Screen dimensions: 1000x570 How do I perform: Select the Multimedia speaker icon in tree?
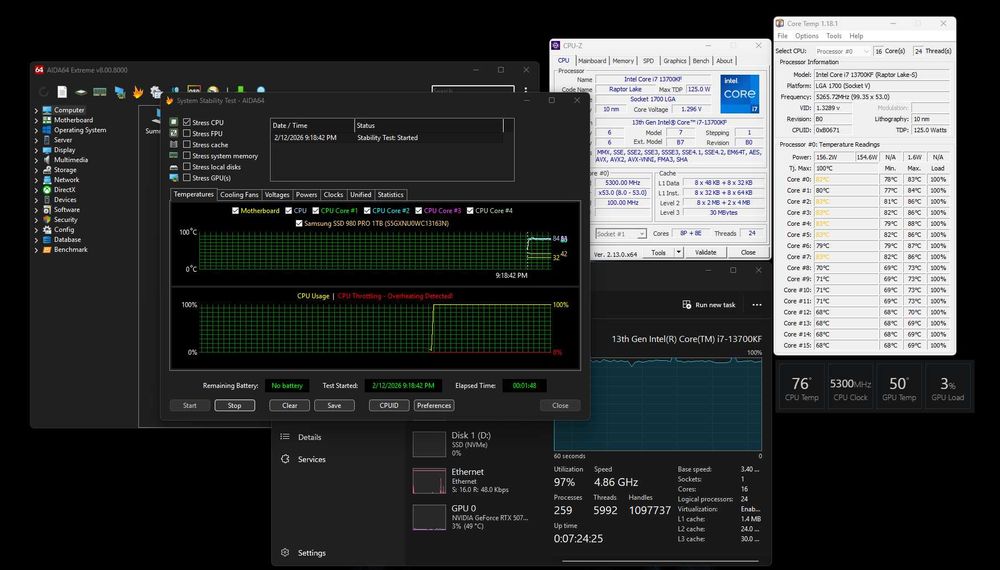point(47,160)
